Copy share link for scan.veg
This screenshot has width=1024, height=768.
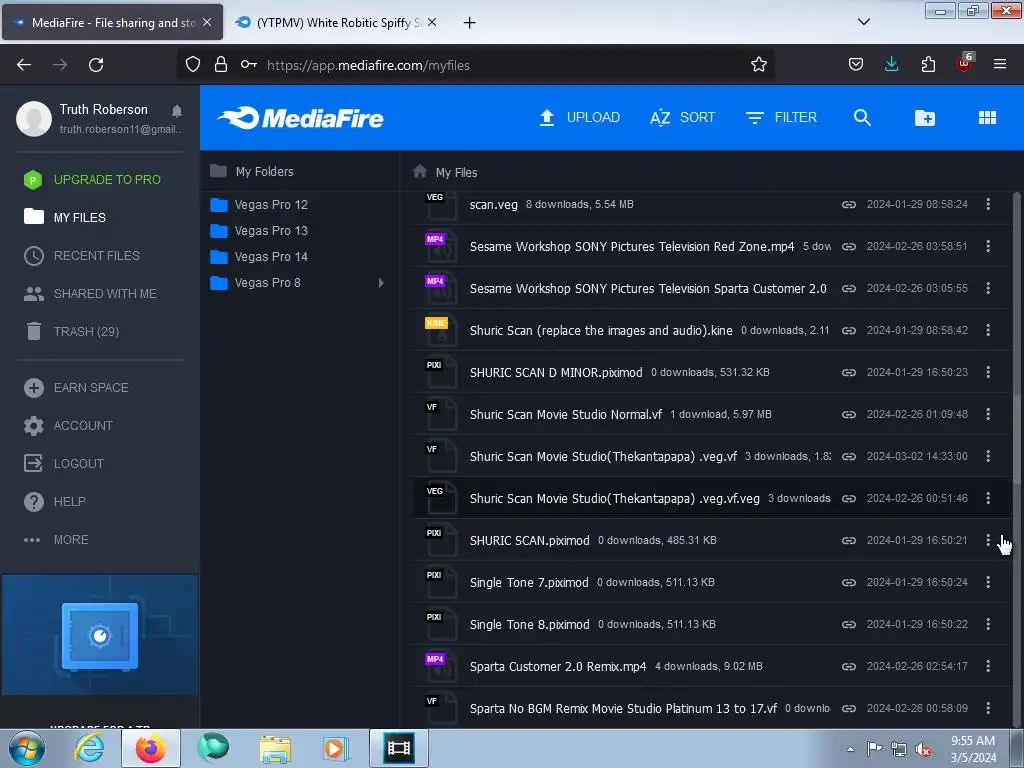(x=848, y=204)
